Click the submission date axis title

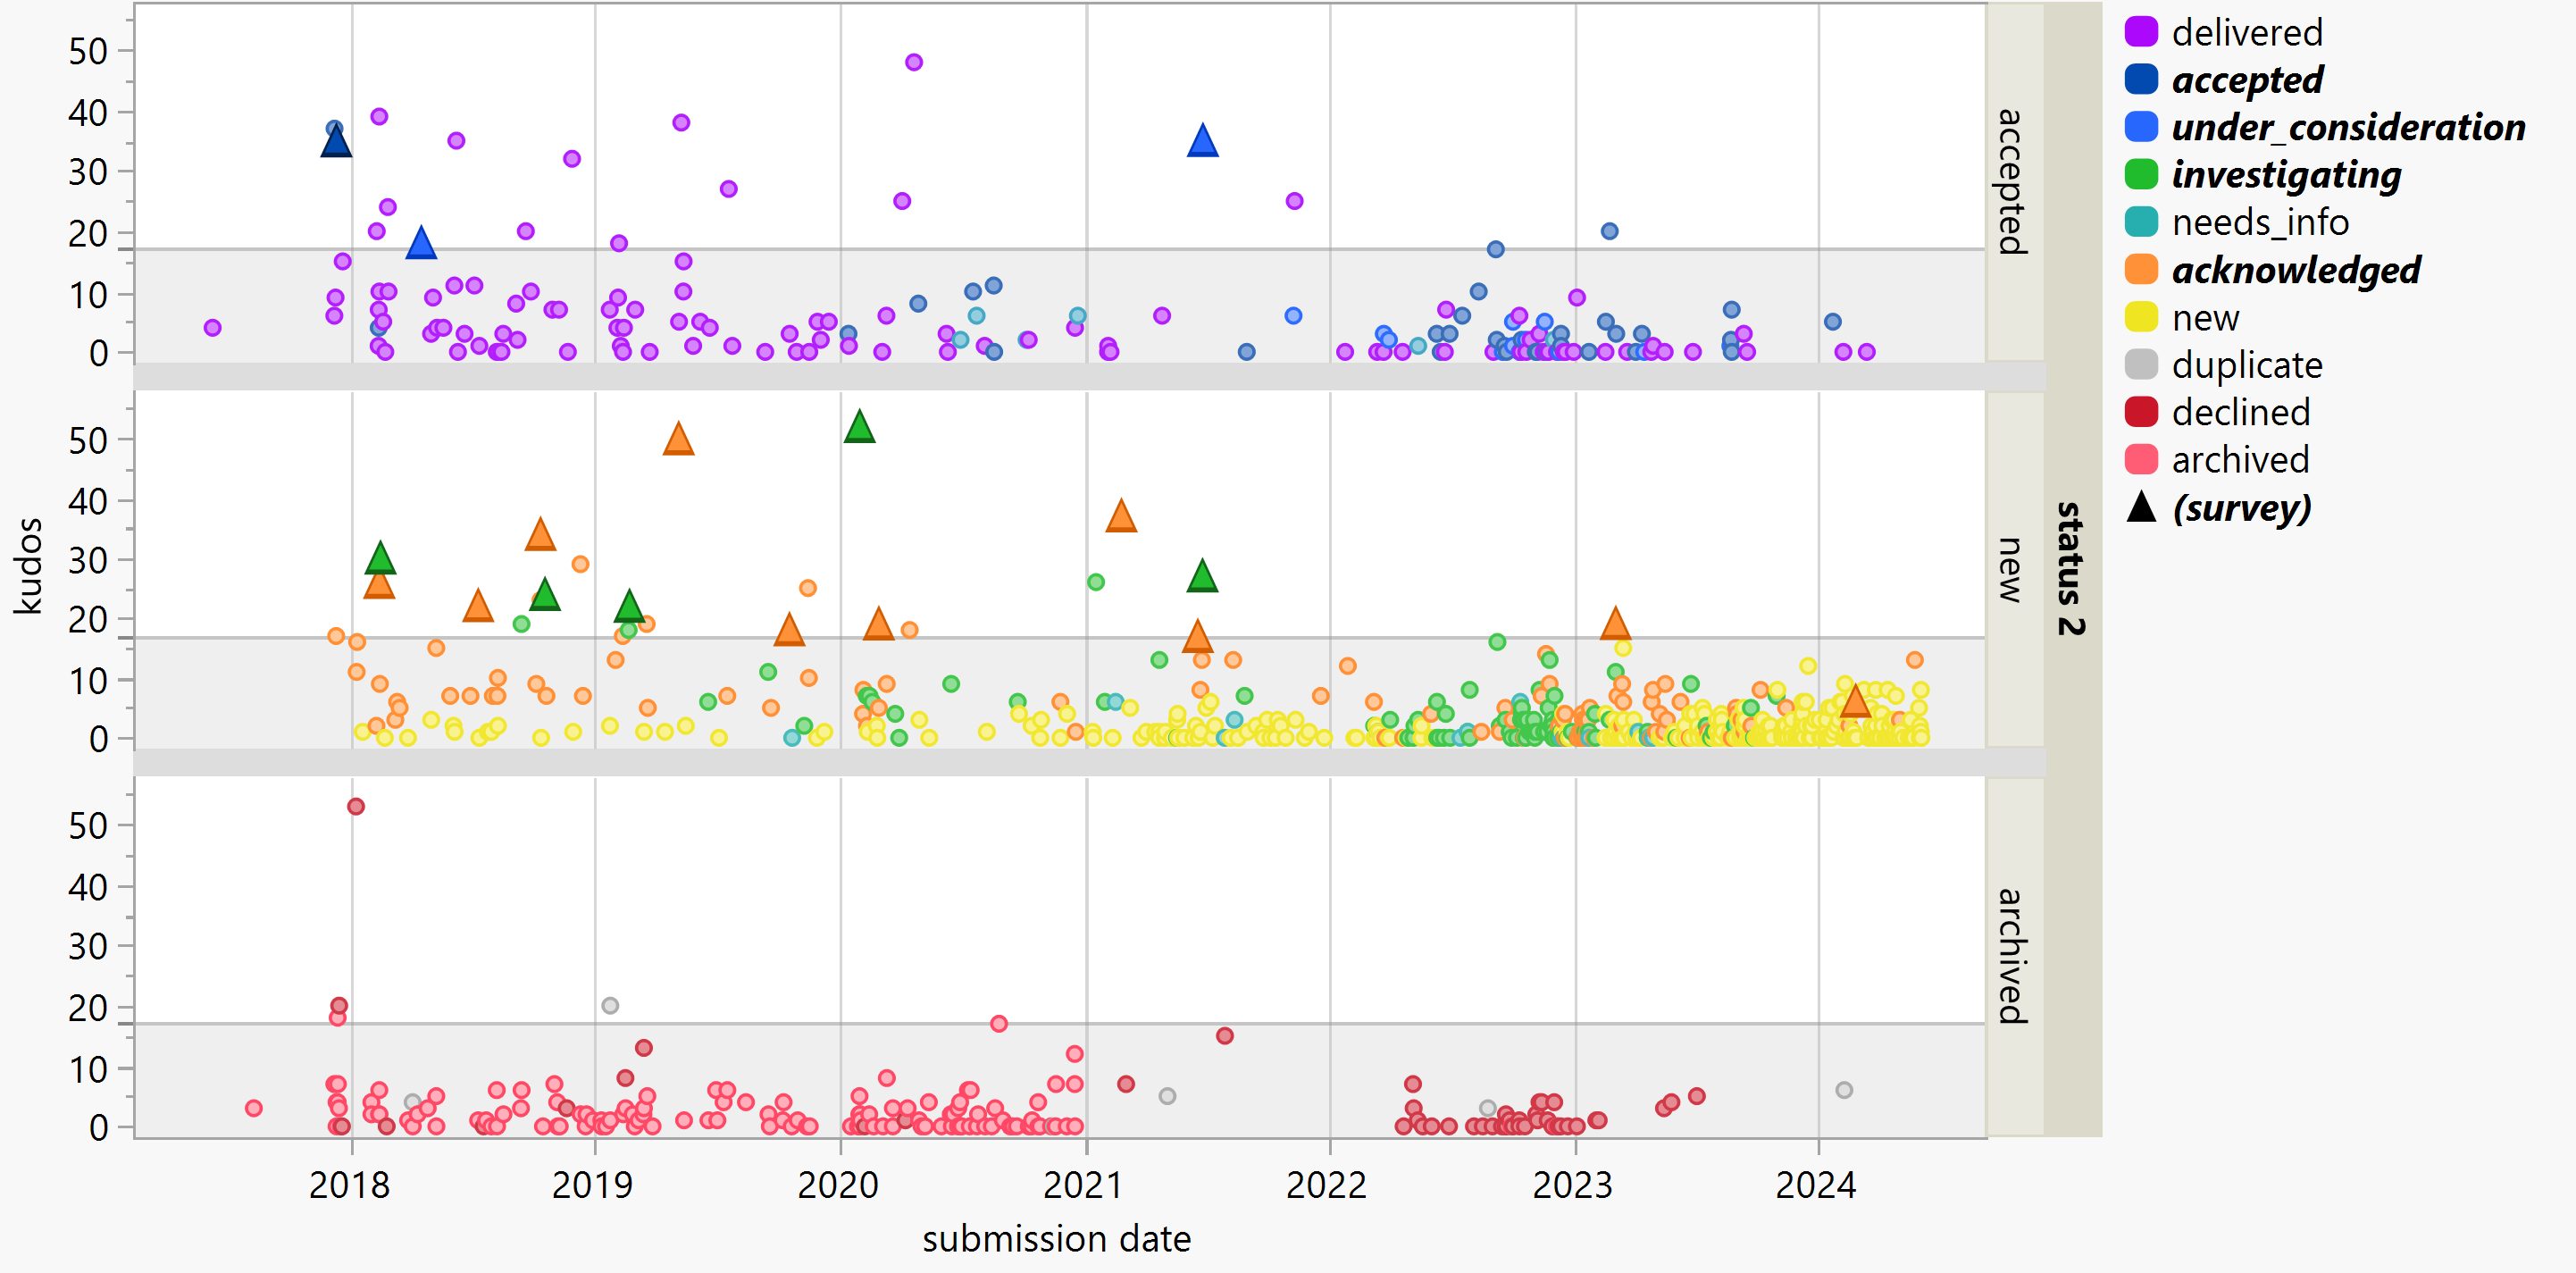(x=1056, y=1239)
